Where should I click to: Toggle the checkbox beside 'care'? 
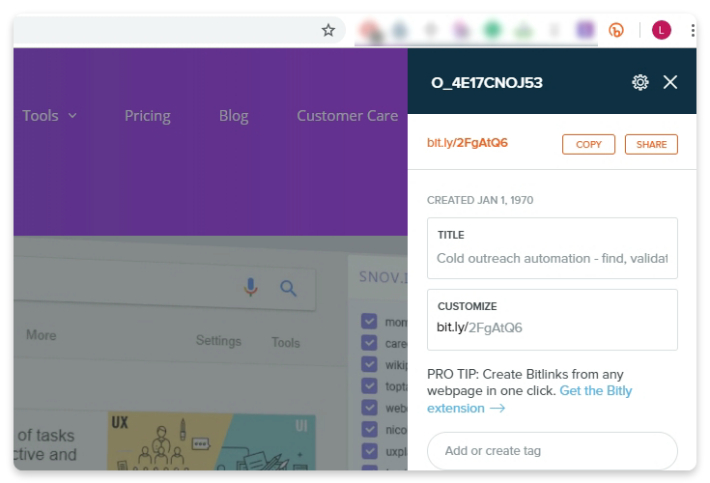[x=369, y=343]
